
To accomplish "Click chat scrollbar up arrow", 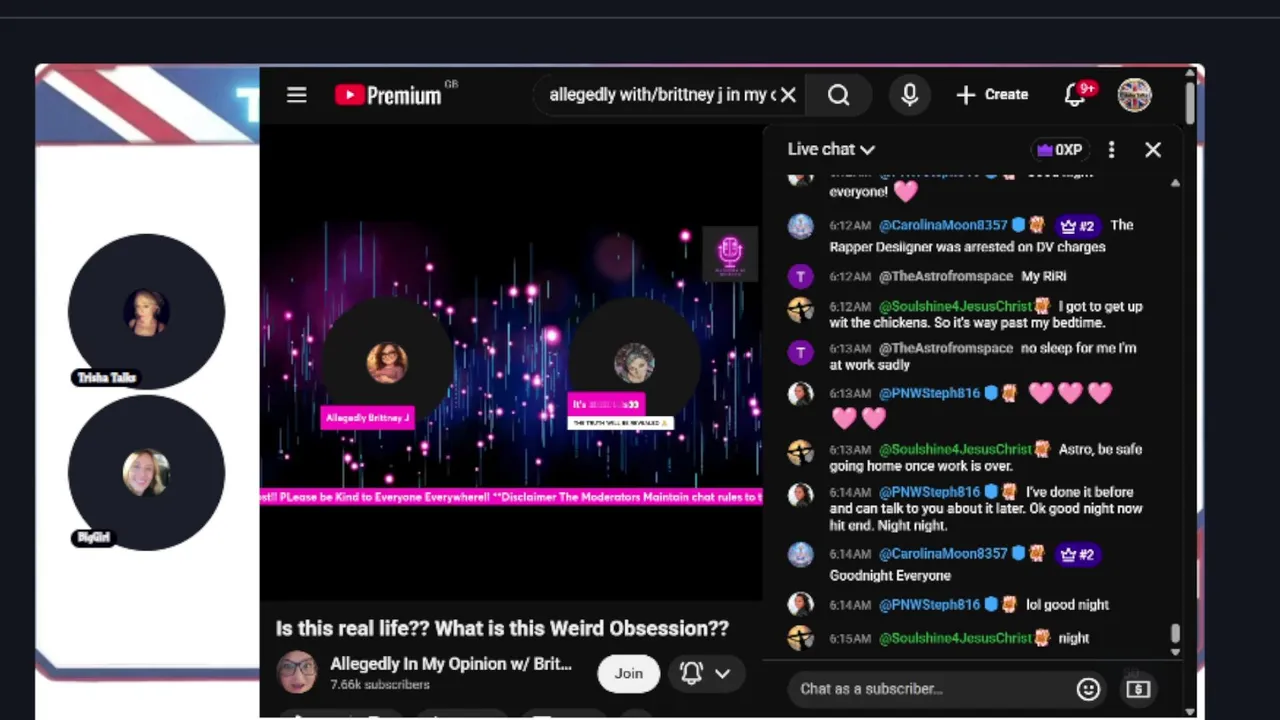I will (x=1175, y=183).
